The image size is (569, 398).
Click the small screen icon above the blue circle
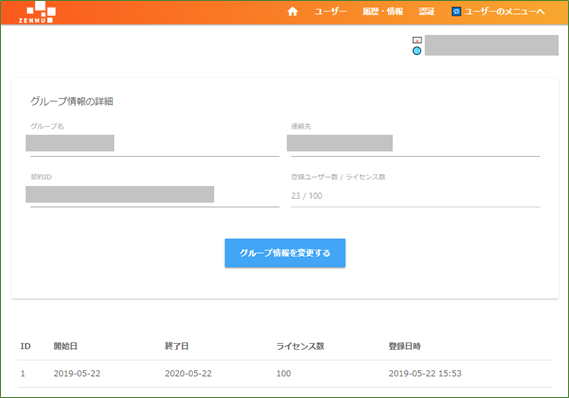(x=417, y=40)
